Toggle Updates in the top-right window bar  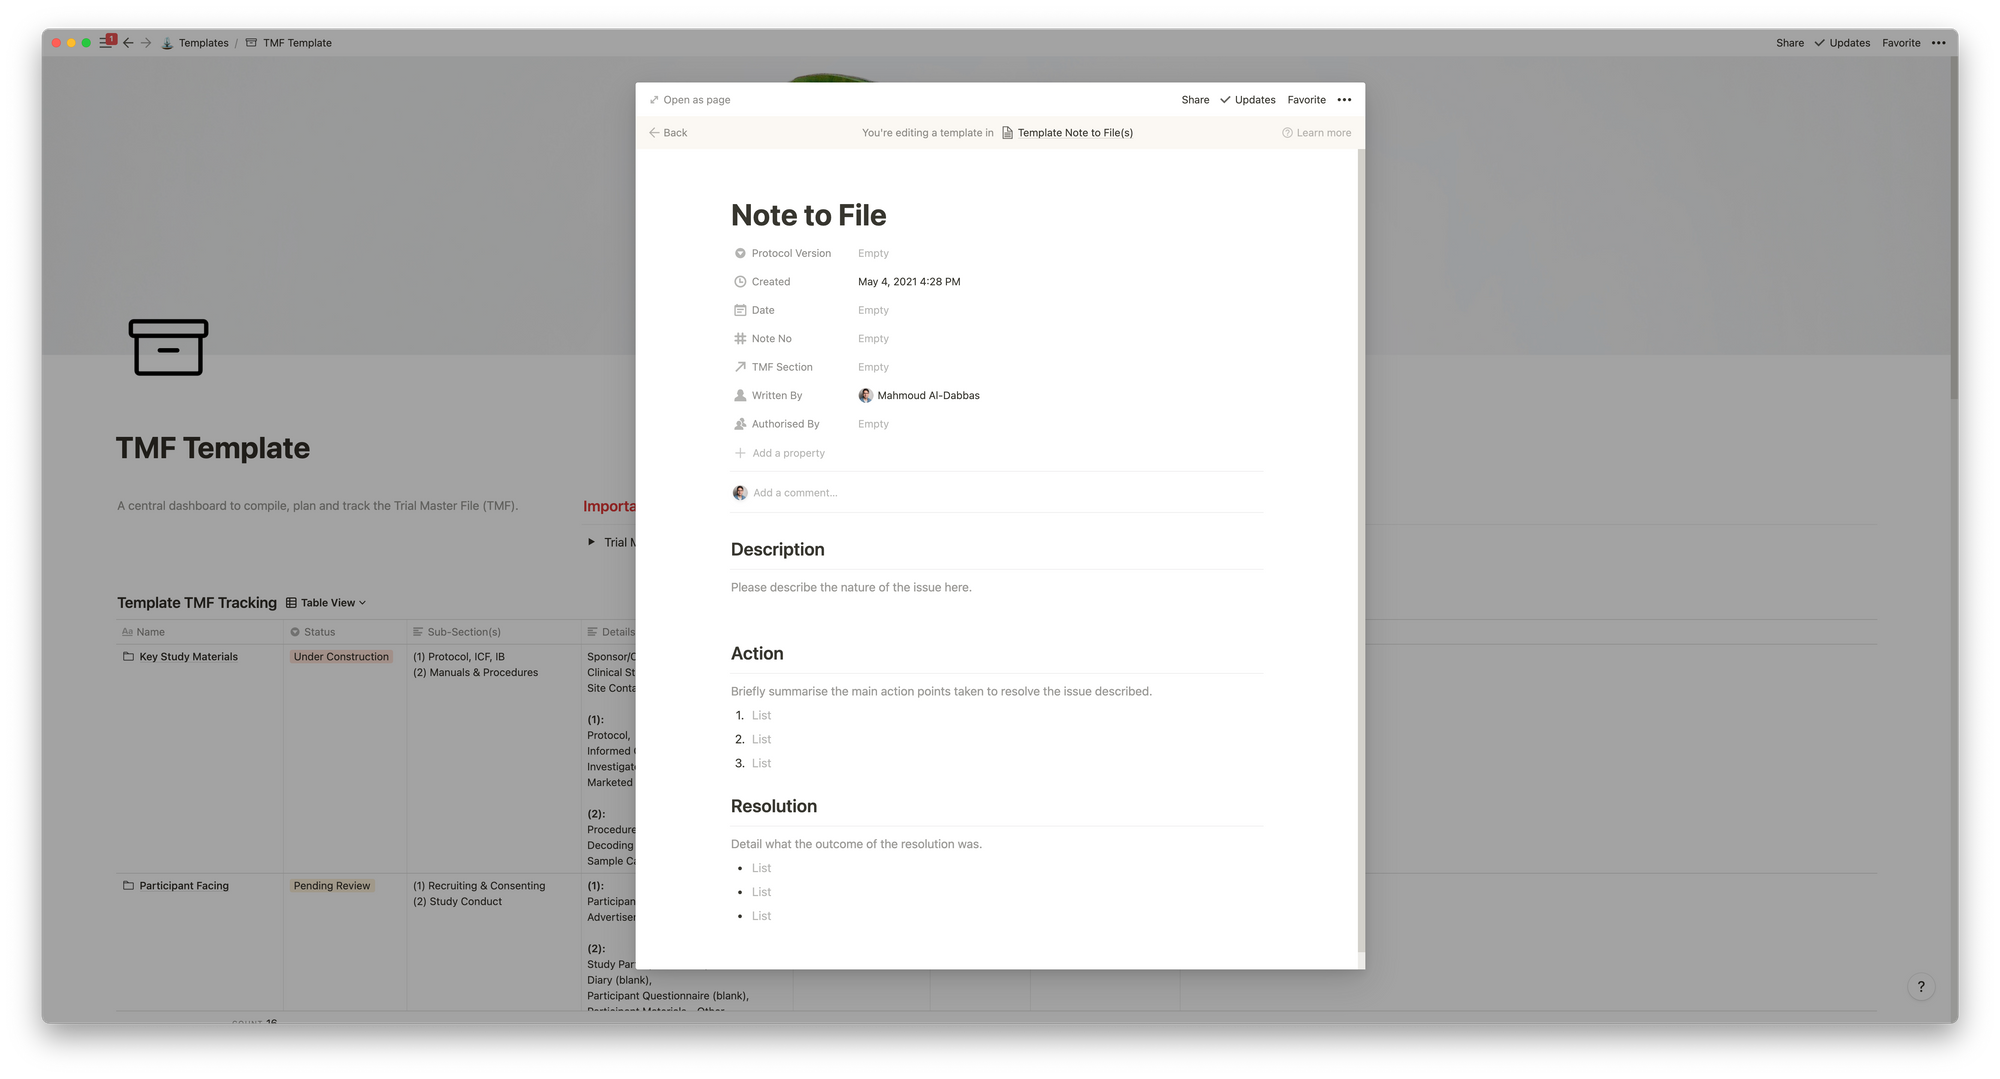pyautogui.click(x=1842, y=43)
